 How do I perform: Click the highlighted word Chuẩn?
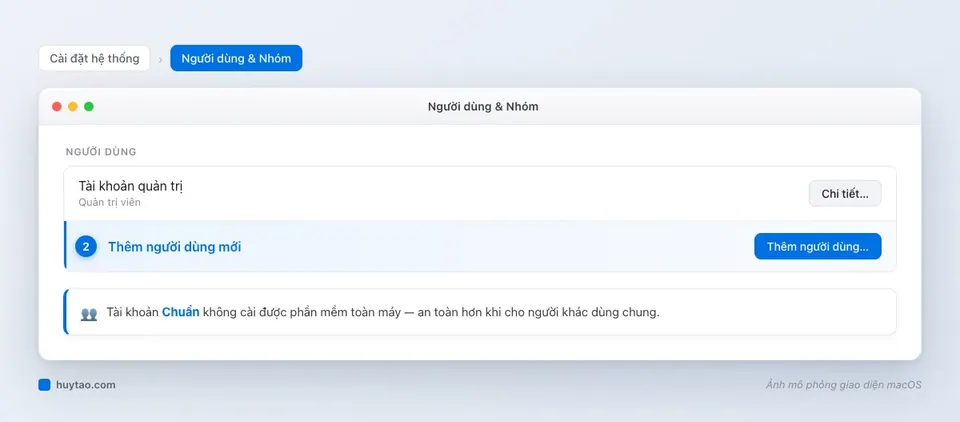181,312
